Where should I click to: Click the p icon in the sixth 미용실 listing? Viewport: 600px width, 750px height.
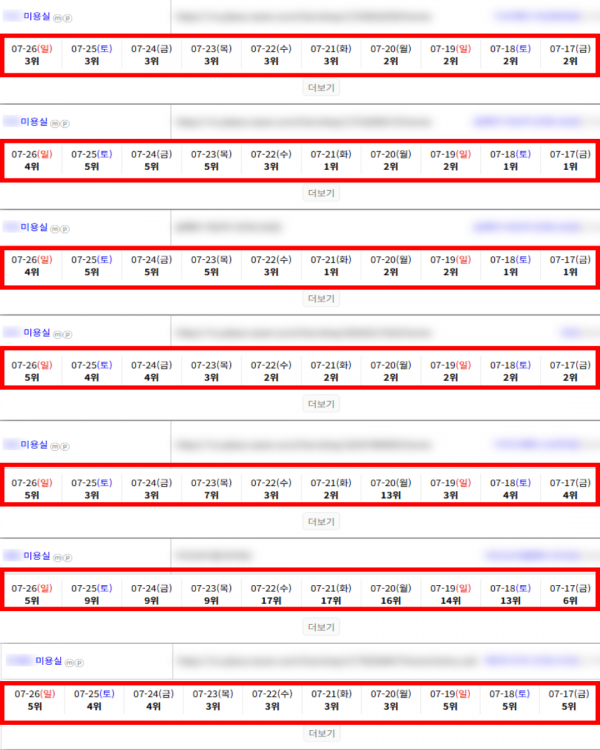pyautogui.click(x=67, y=557)
